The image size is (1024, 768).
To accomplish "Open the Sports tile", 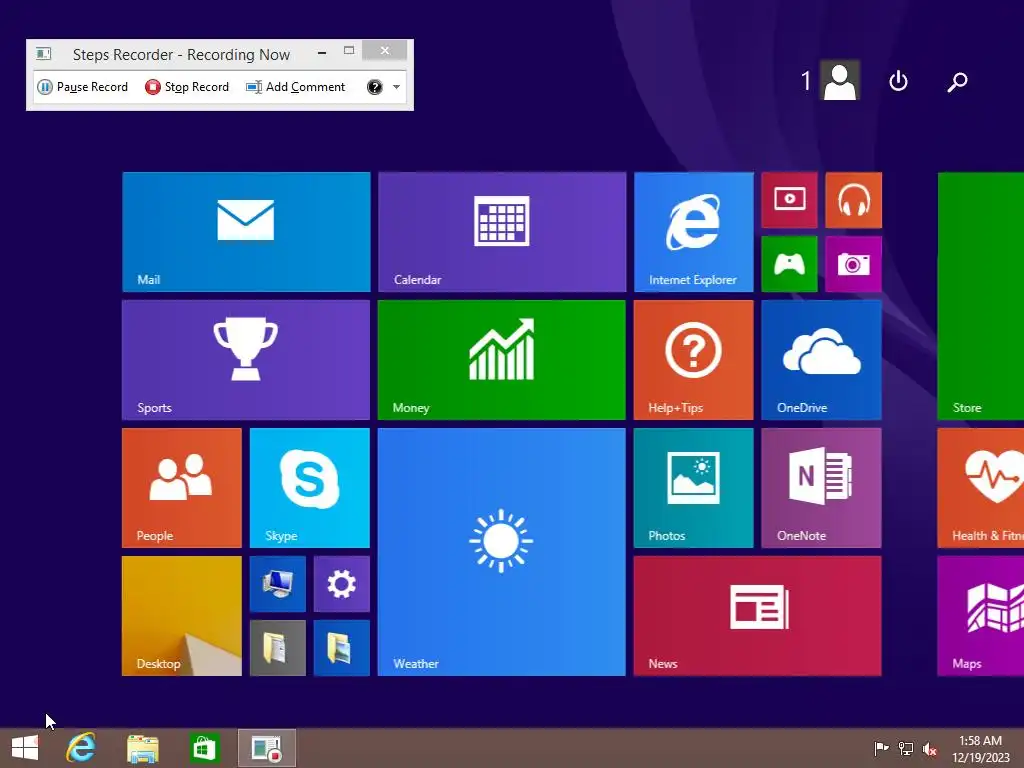I will (246, 360).
